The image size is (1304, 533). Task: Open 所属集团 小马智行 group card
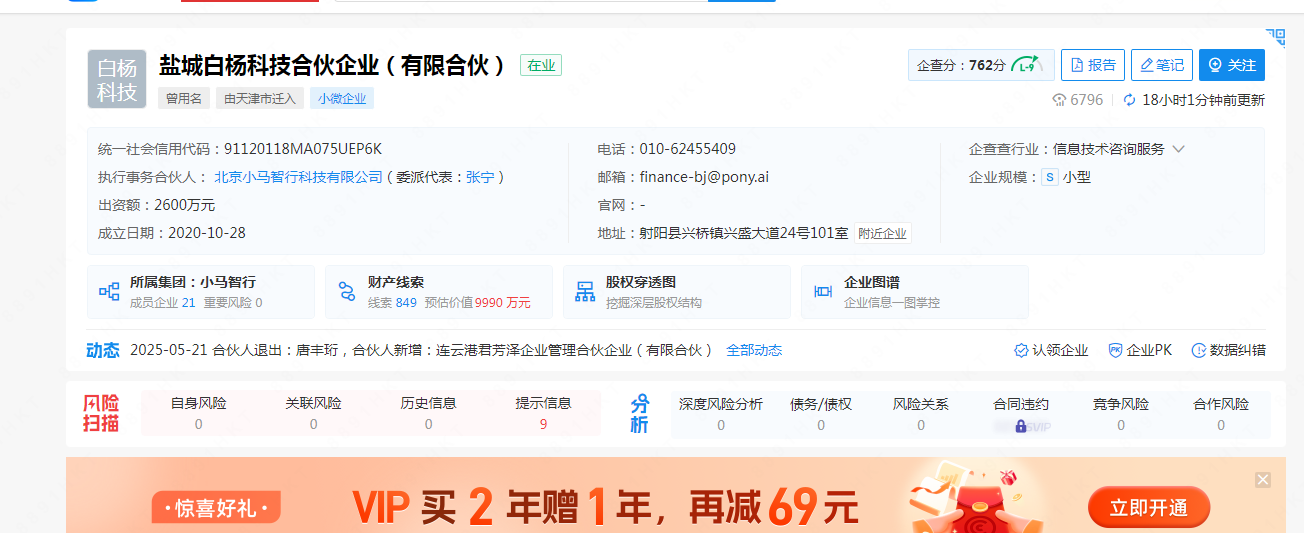click(201, 292)
